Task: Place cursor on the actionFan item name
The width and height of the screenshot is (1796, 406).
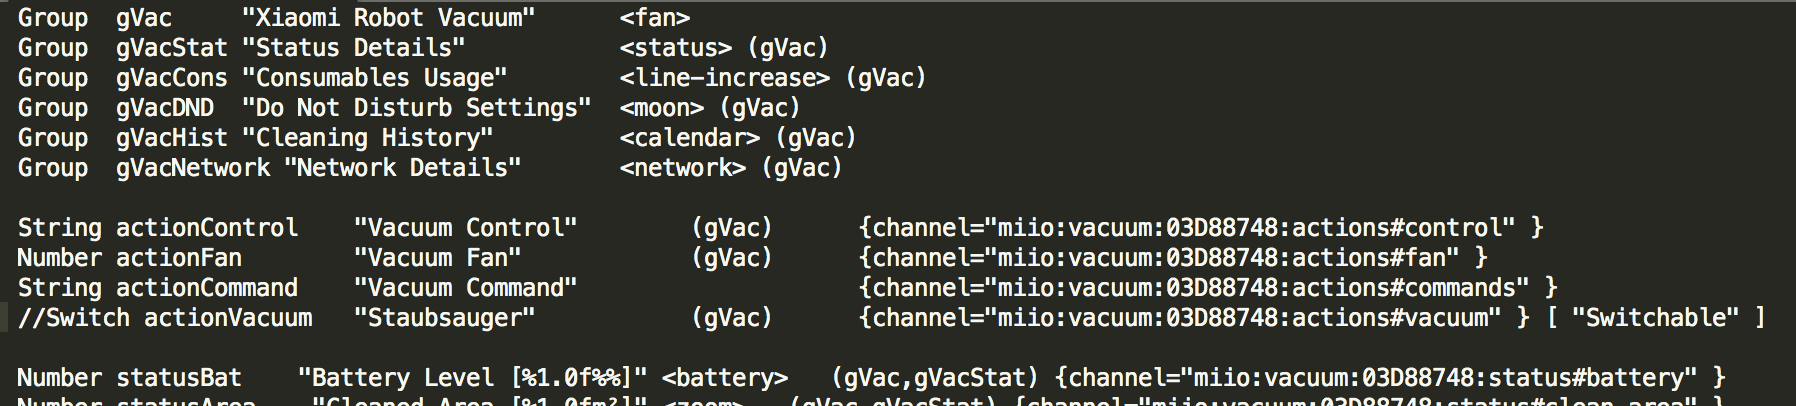Action: tap(179, 258)
